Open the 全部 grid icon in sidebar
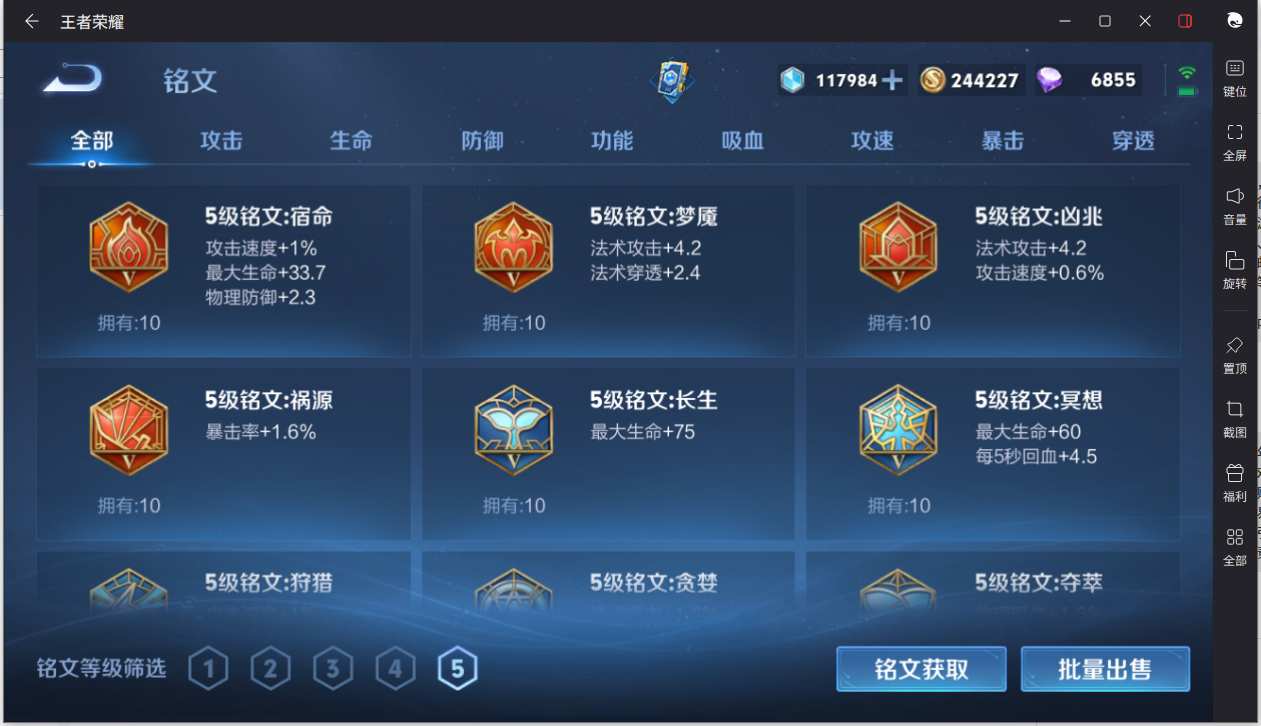The image size is (1261, 726). (x=1235, y=537)
